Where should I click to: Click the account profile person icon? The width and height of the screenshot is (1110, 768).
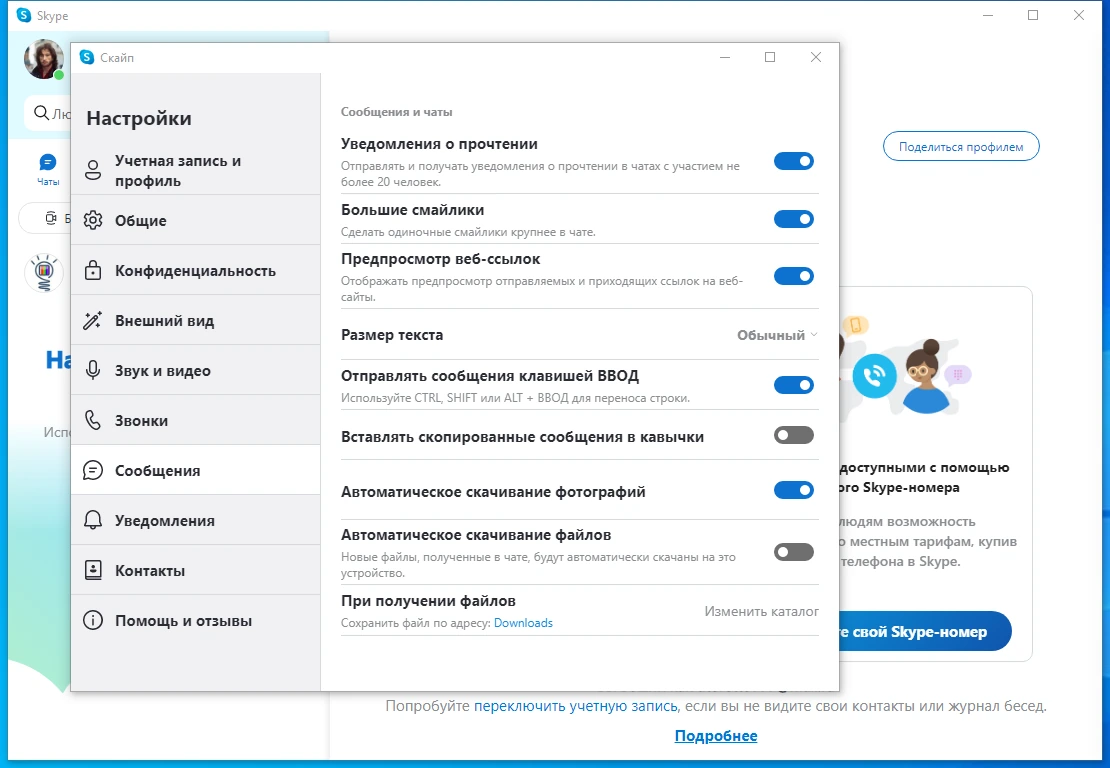[x=93, y=171]
